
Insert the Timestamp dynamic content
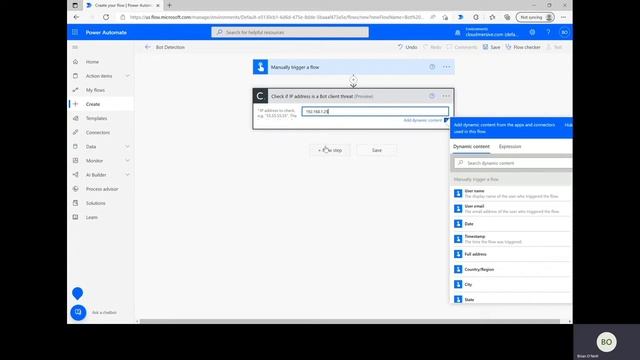(x=511, y=239)
